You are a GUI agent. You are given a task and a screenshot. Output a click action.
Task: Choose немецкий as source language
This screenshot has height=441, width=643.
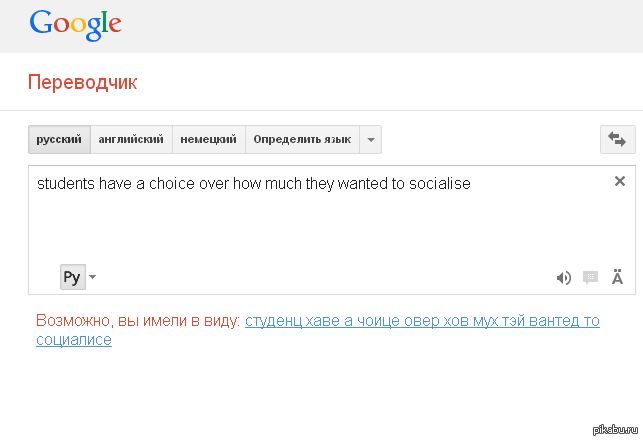[x=208, y=140]
